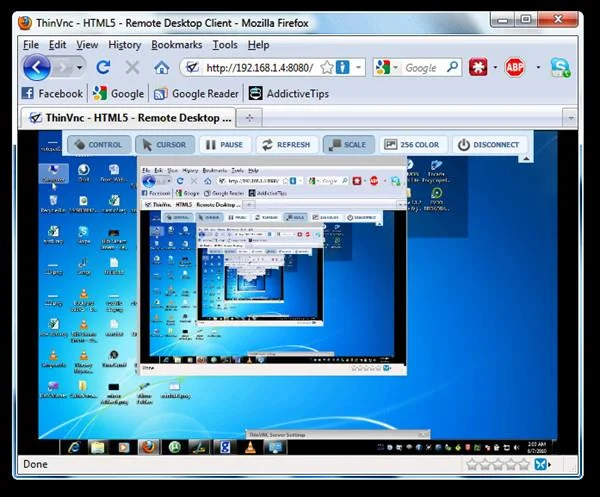Viewport: 600px width, 497px height.
Task: Open the Bookmarks menu
Action: (176, 45)
